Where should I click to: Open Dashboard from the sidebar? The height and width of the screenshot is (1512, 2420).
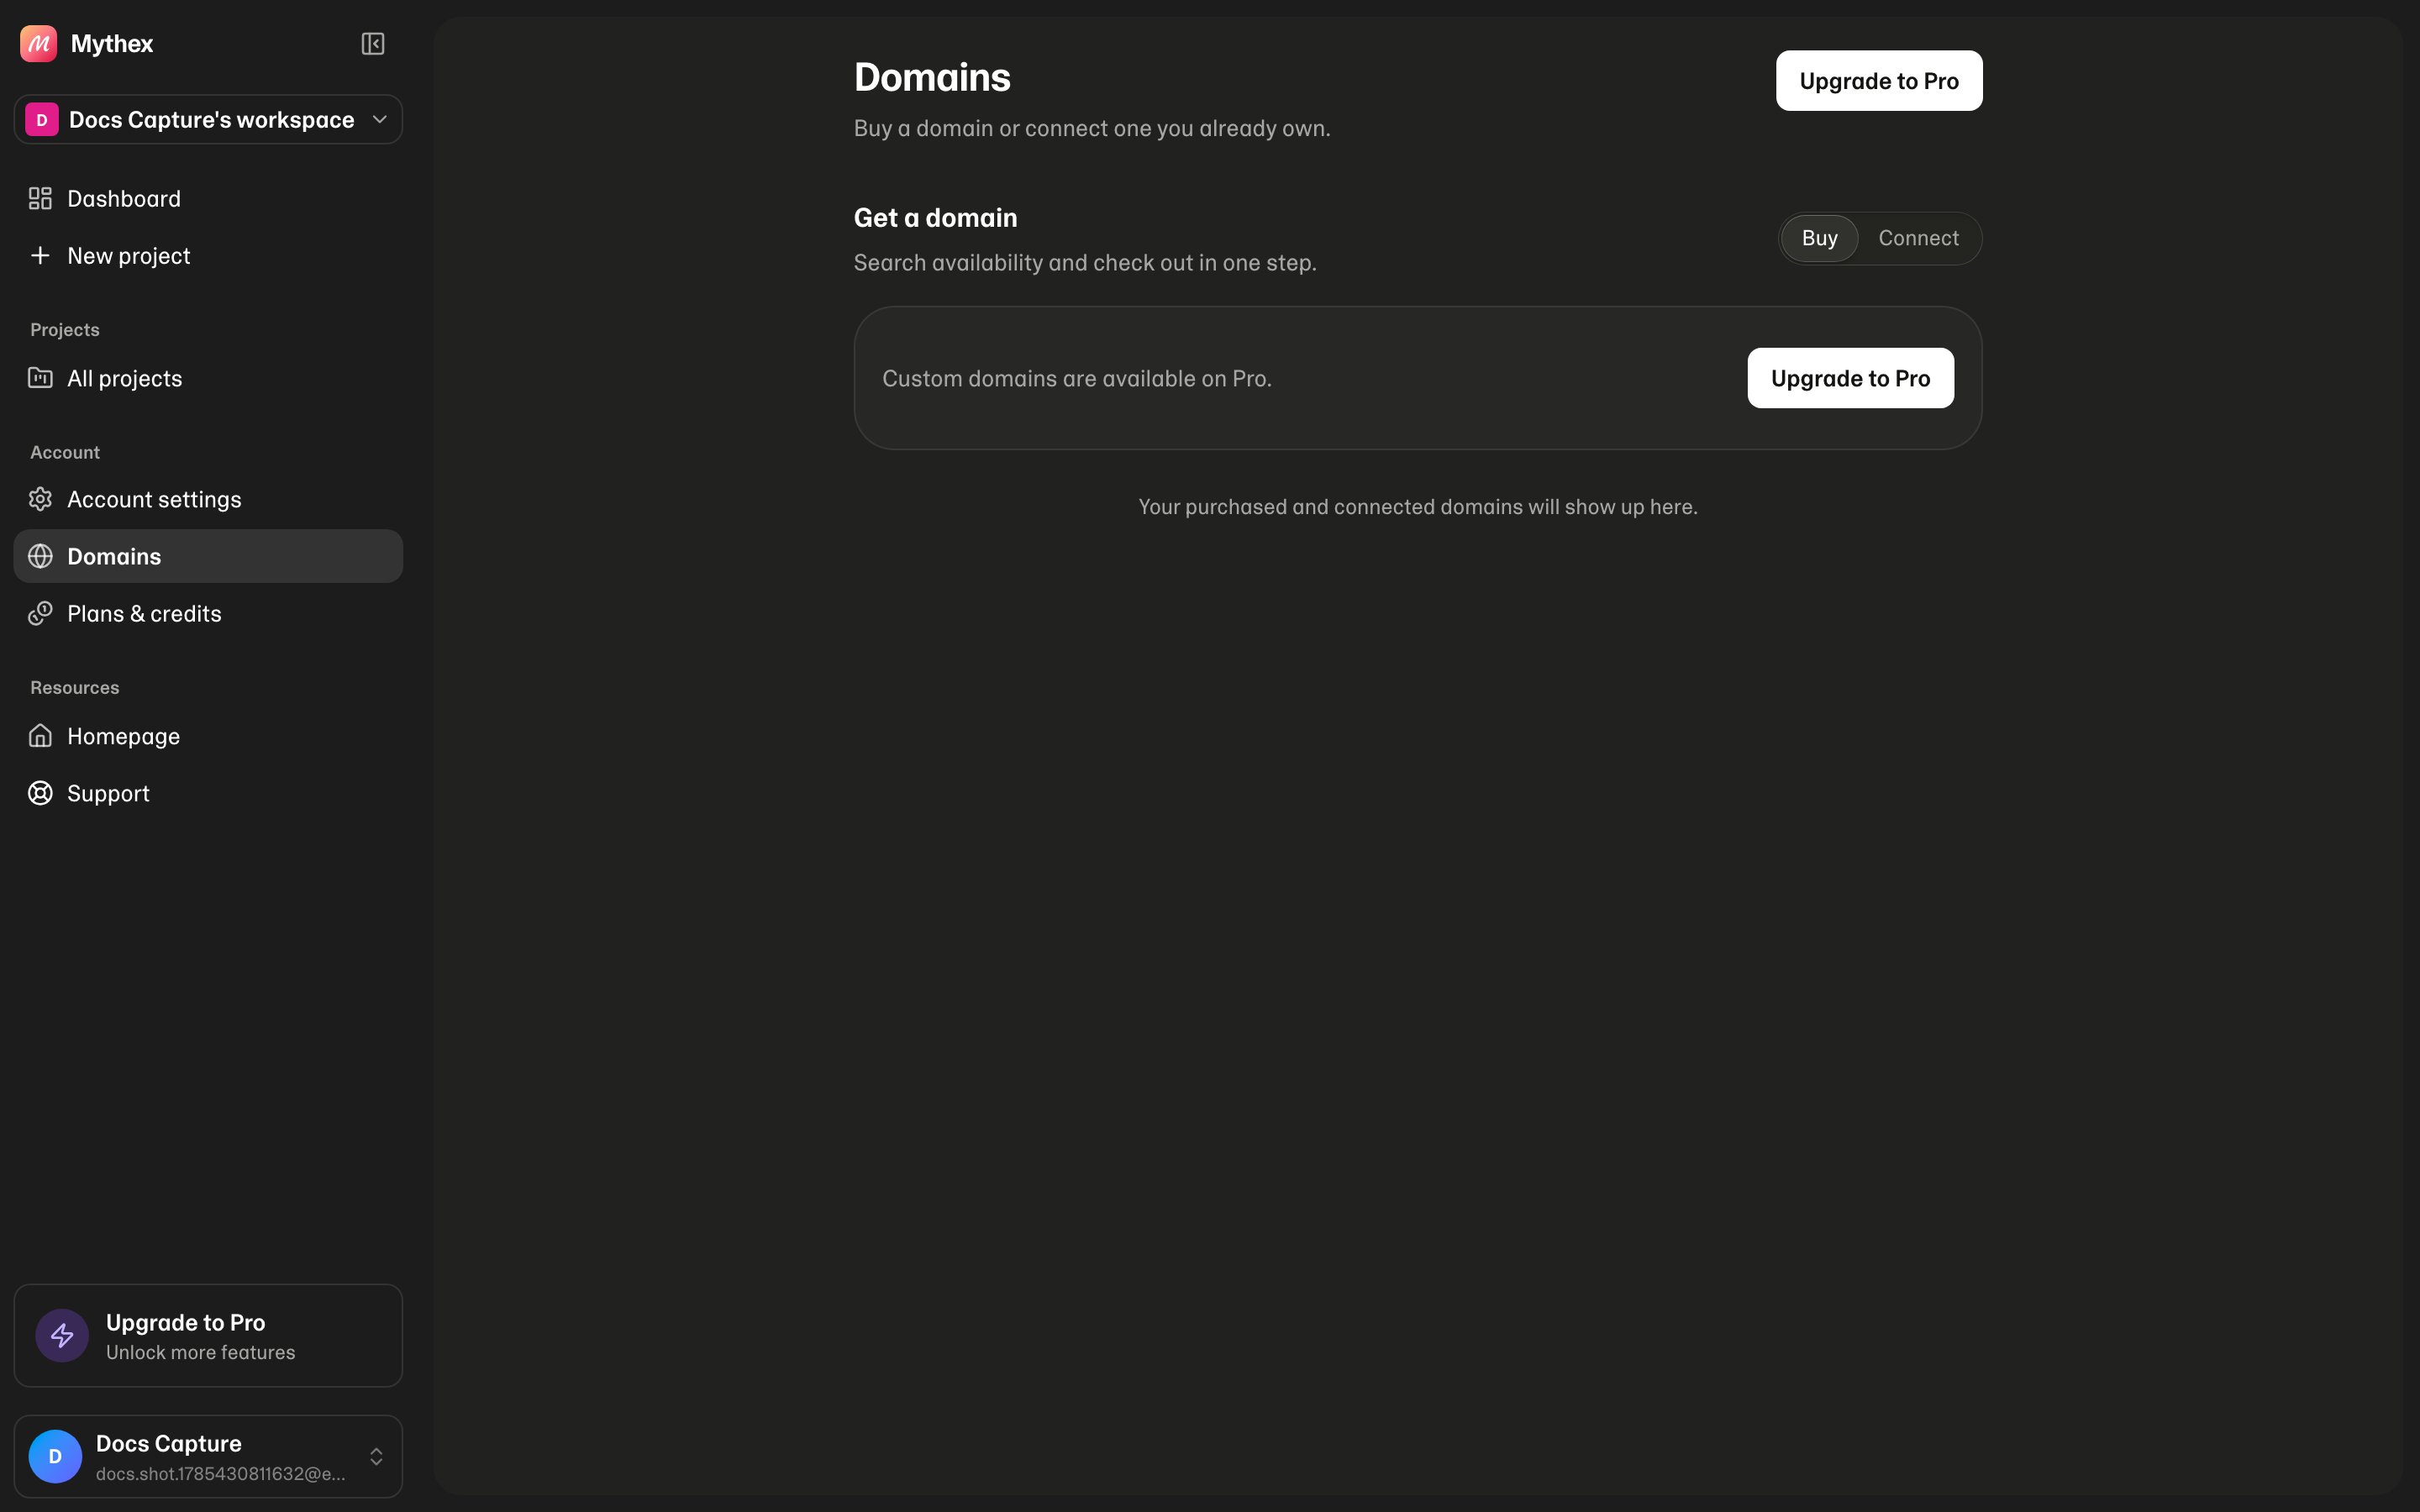208,199
